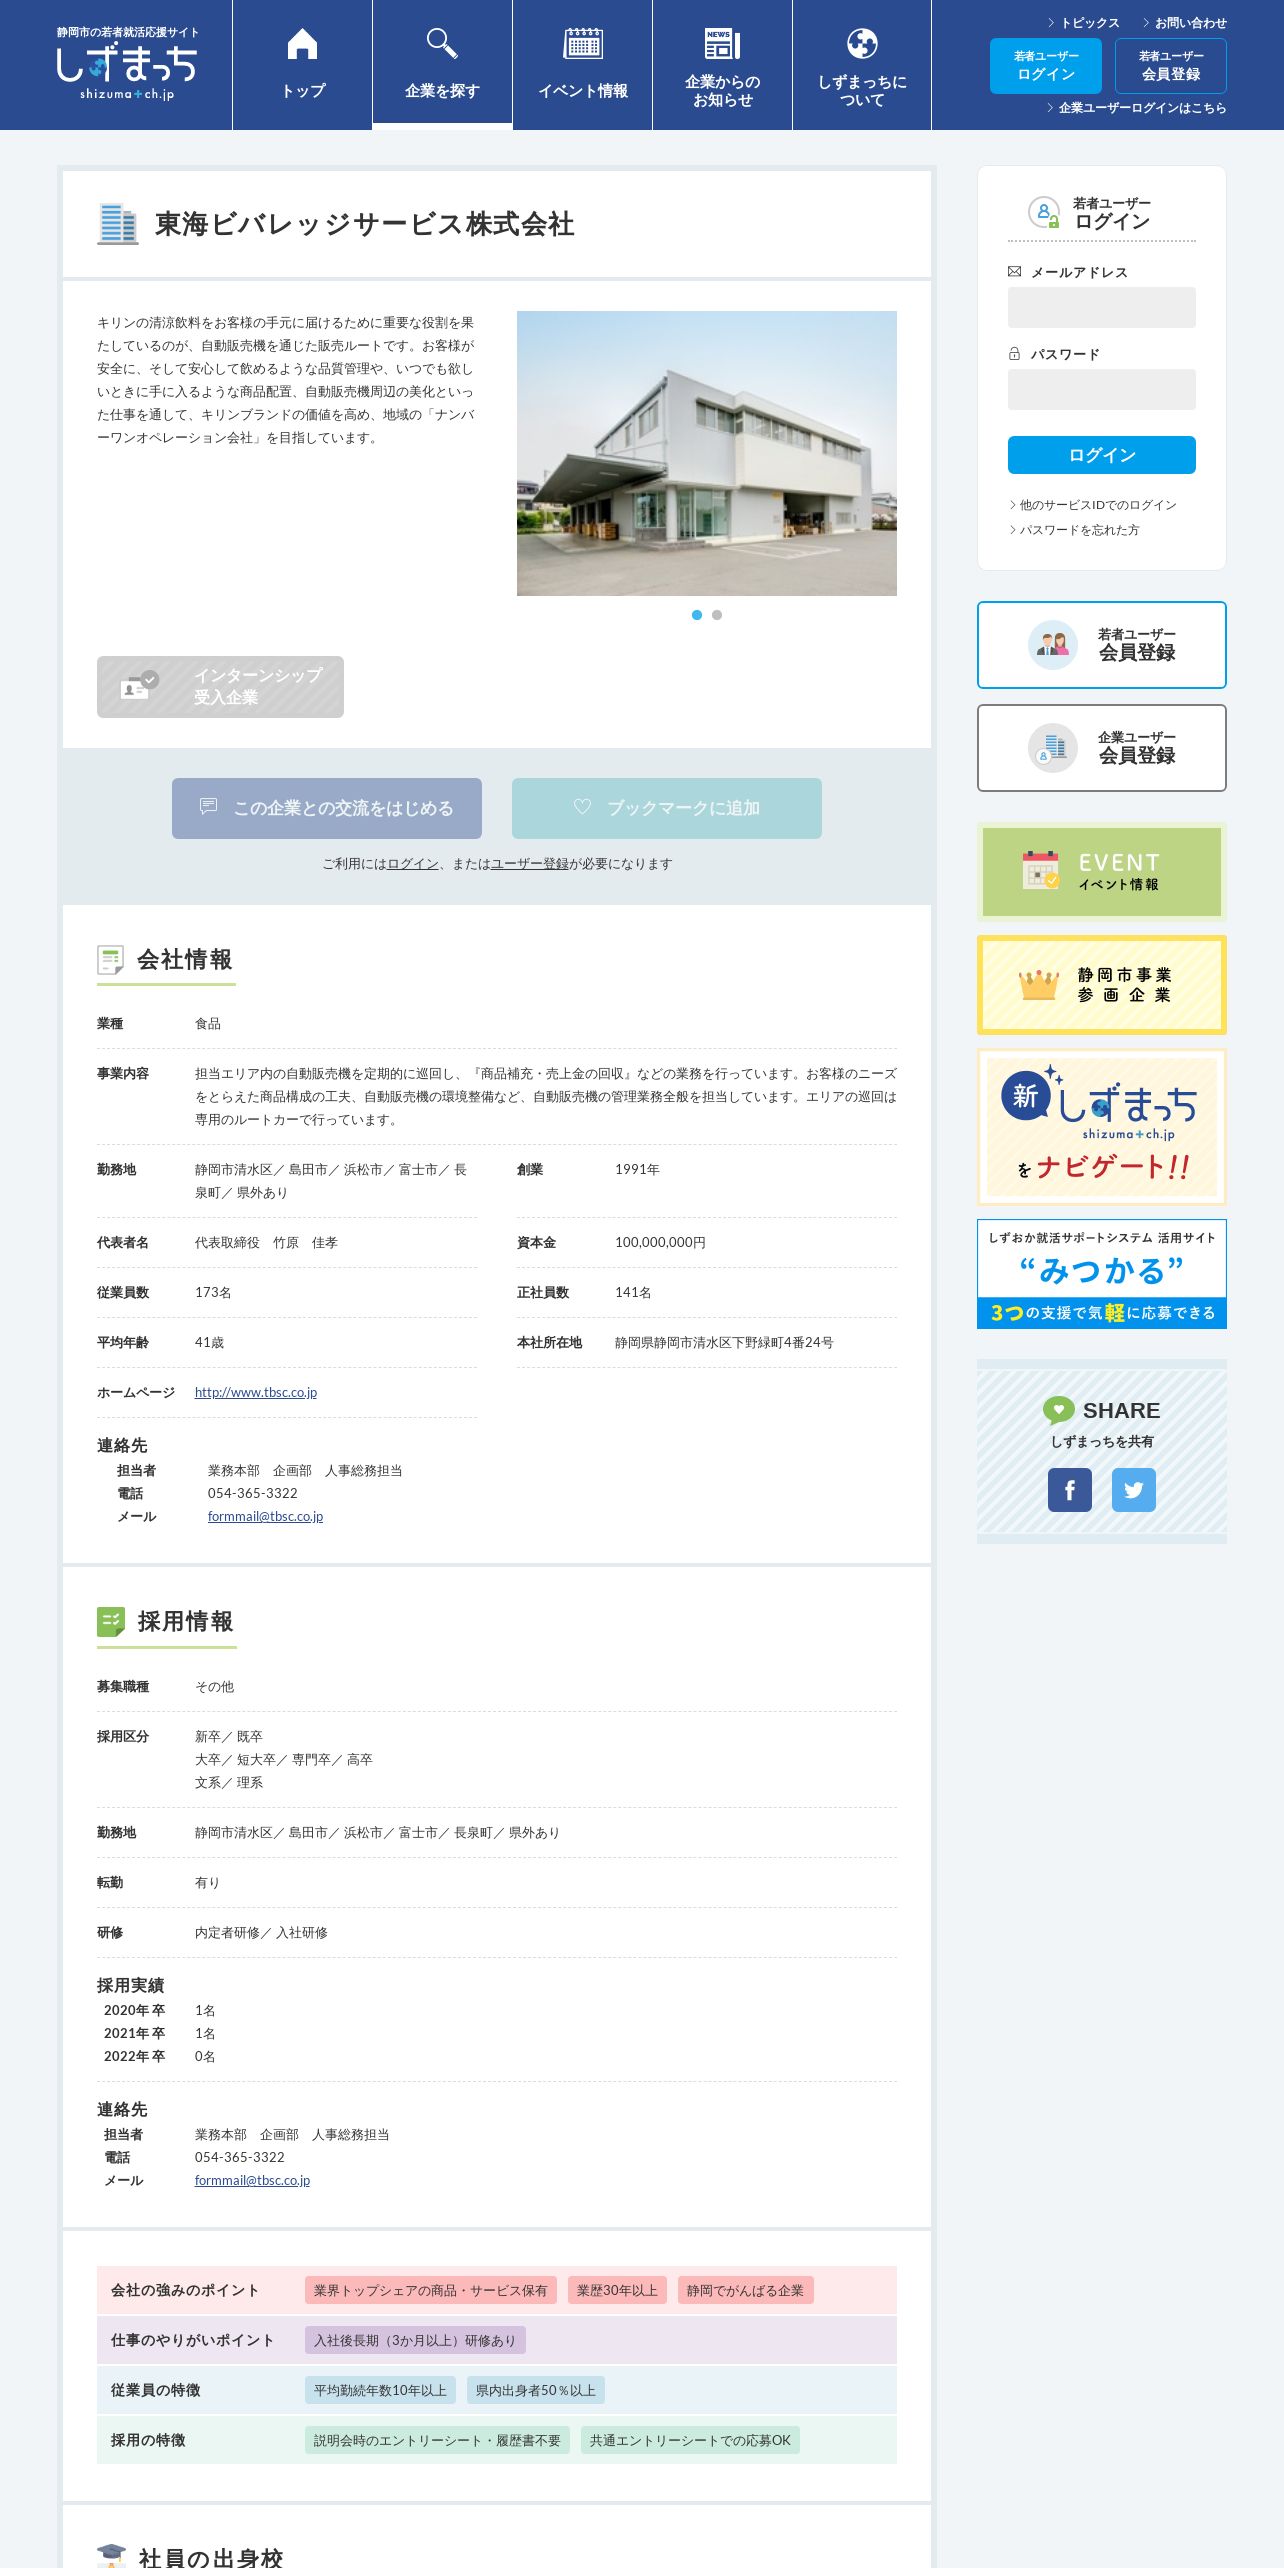Image resolution: width=1284 pixels, height=2568 pixels.
Task: Click the chat icon on 交流をはじめる button
Action: tap(208, 806)
